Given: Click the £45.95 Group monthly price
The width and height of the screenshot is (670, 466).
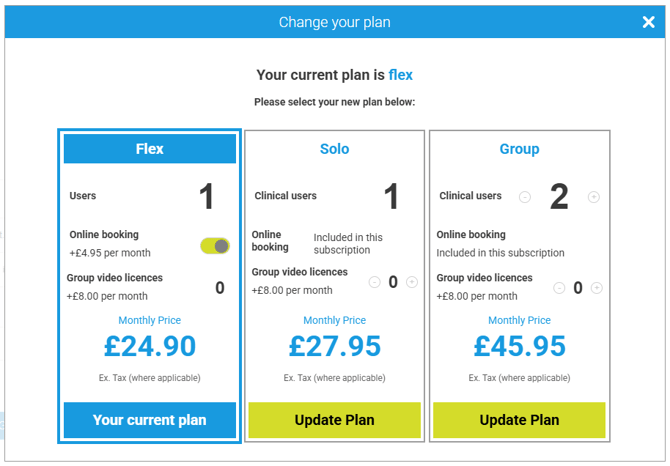Looking at the screenshot, I should 519,346.
